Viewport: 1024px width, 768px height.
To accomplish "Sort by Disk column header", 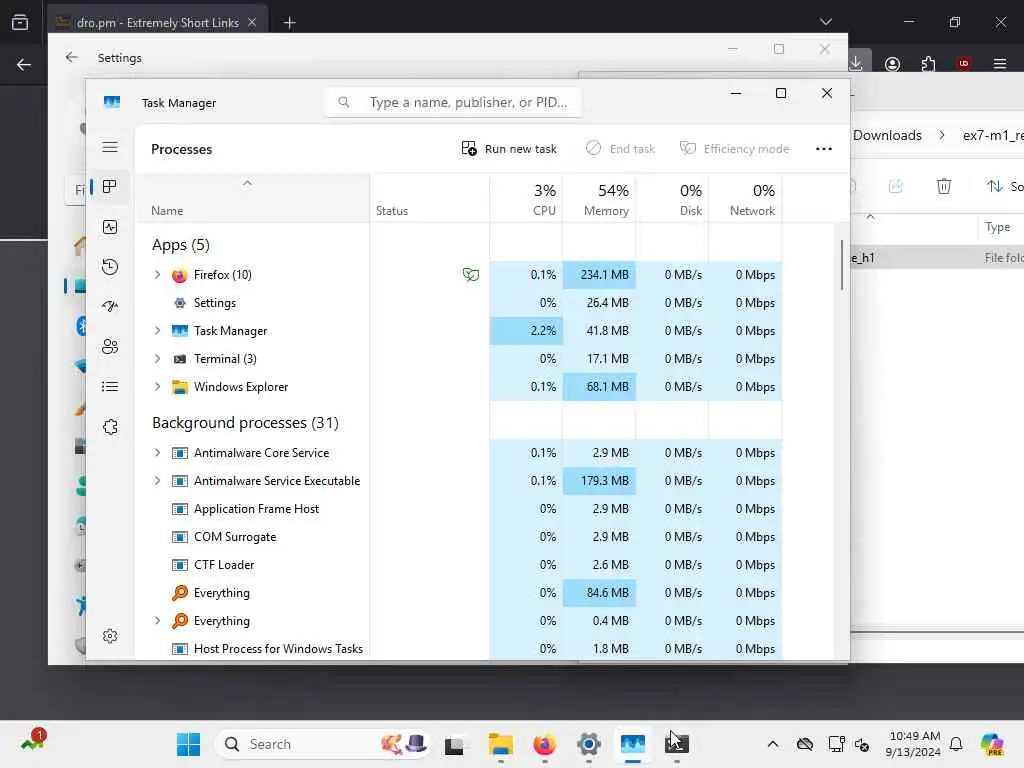I will (x=672, y=199).
